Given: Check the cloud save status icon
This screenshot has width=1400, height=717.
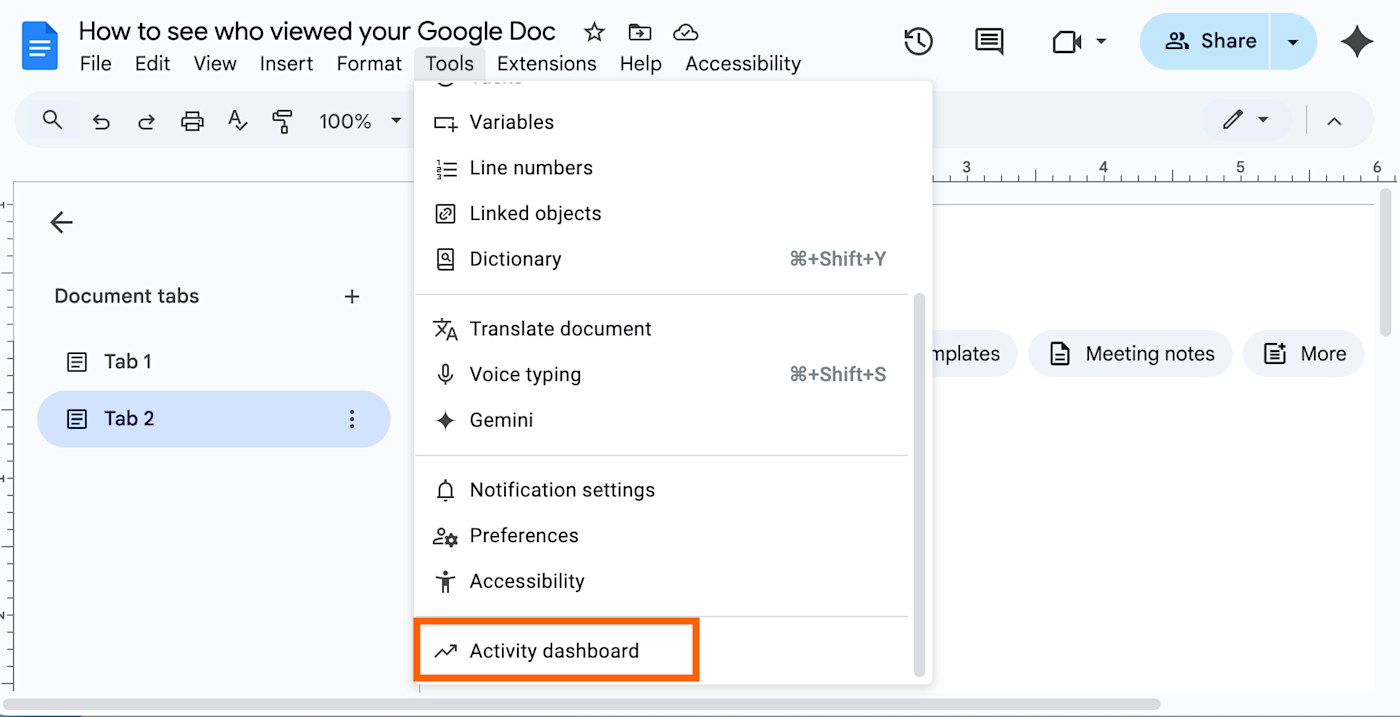Looking at the screenshot, I should tap(685, 33).
